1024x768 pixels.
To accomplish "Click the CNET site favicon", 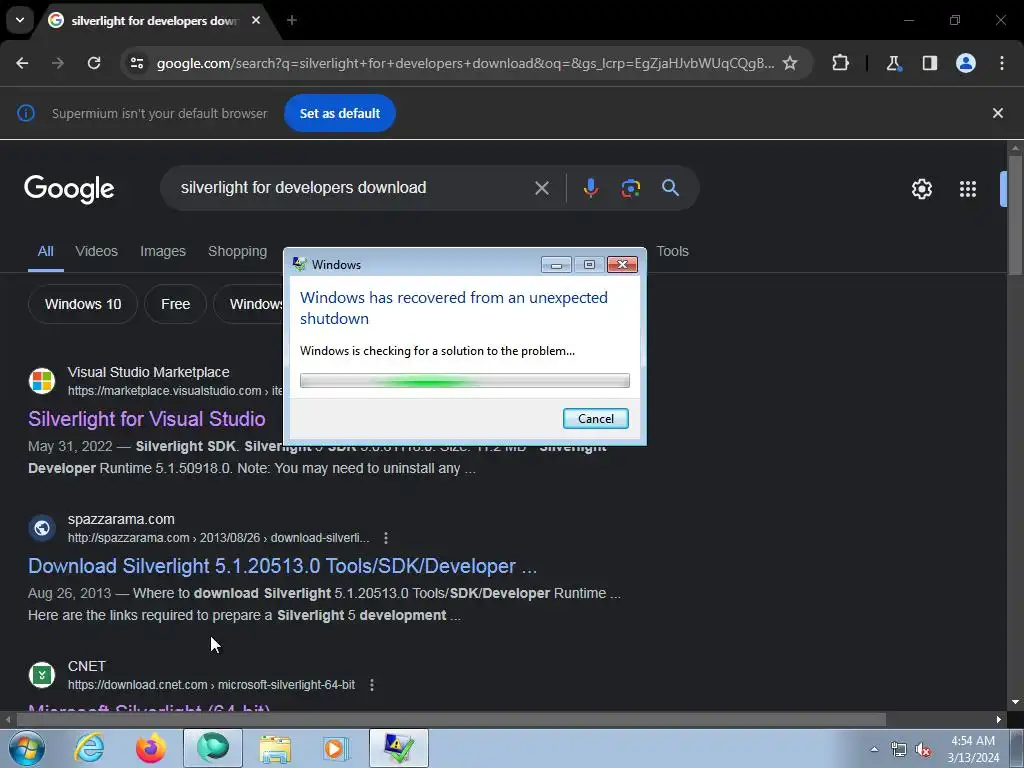I will (42, 675).
